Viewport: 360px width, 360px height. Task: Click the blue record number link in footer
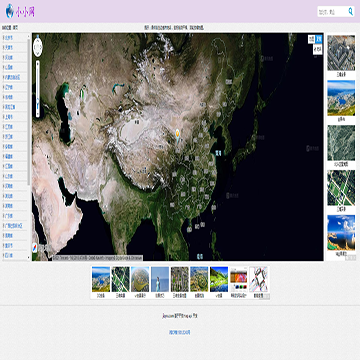pyautogui.click(x=180, y=332)
